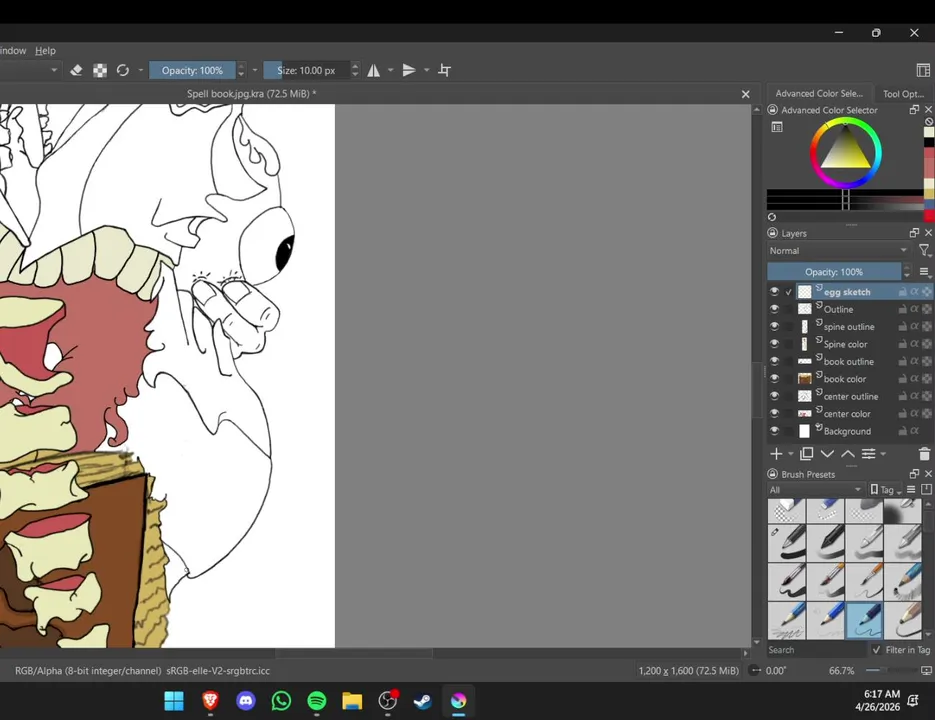
Task: Select the spine outline layer
Action: (850, 326)
